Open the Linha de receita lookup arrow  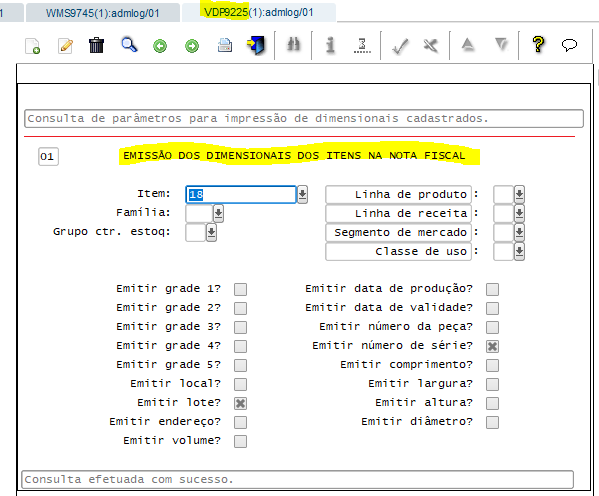pyautogui.click(x=519, y=214)
